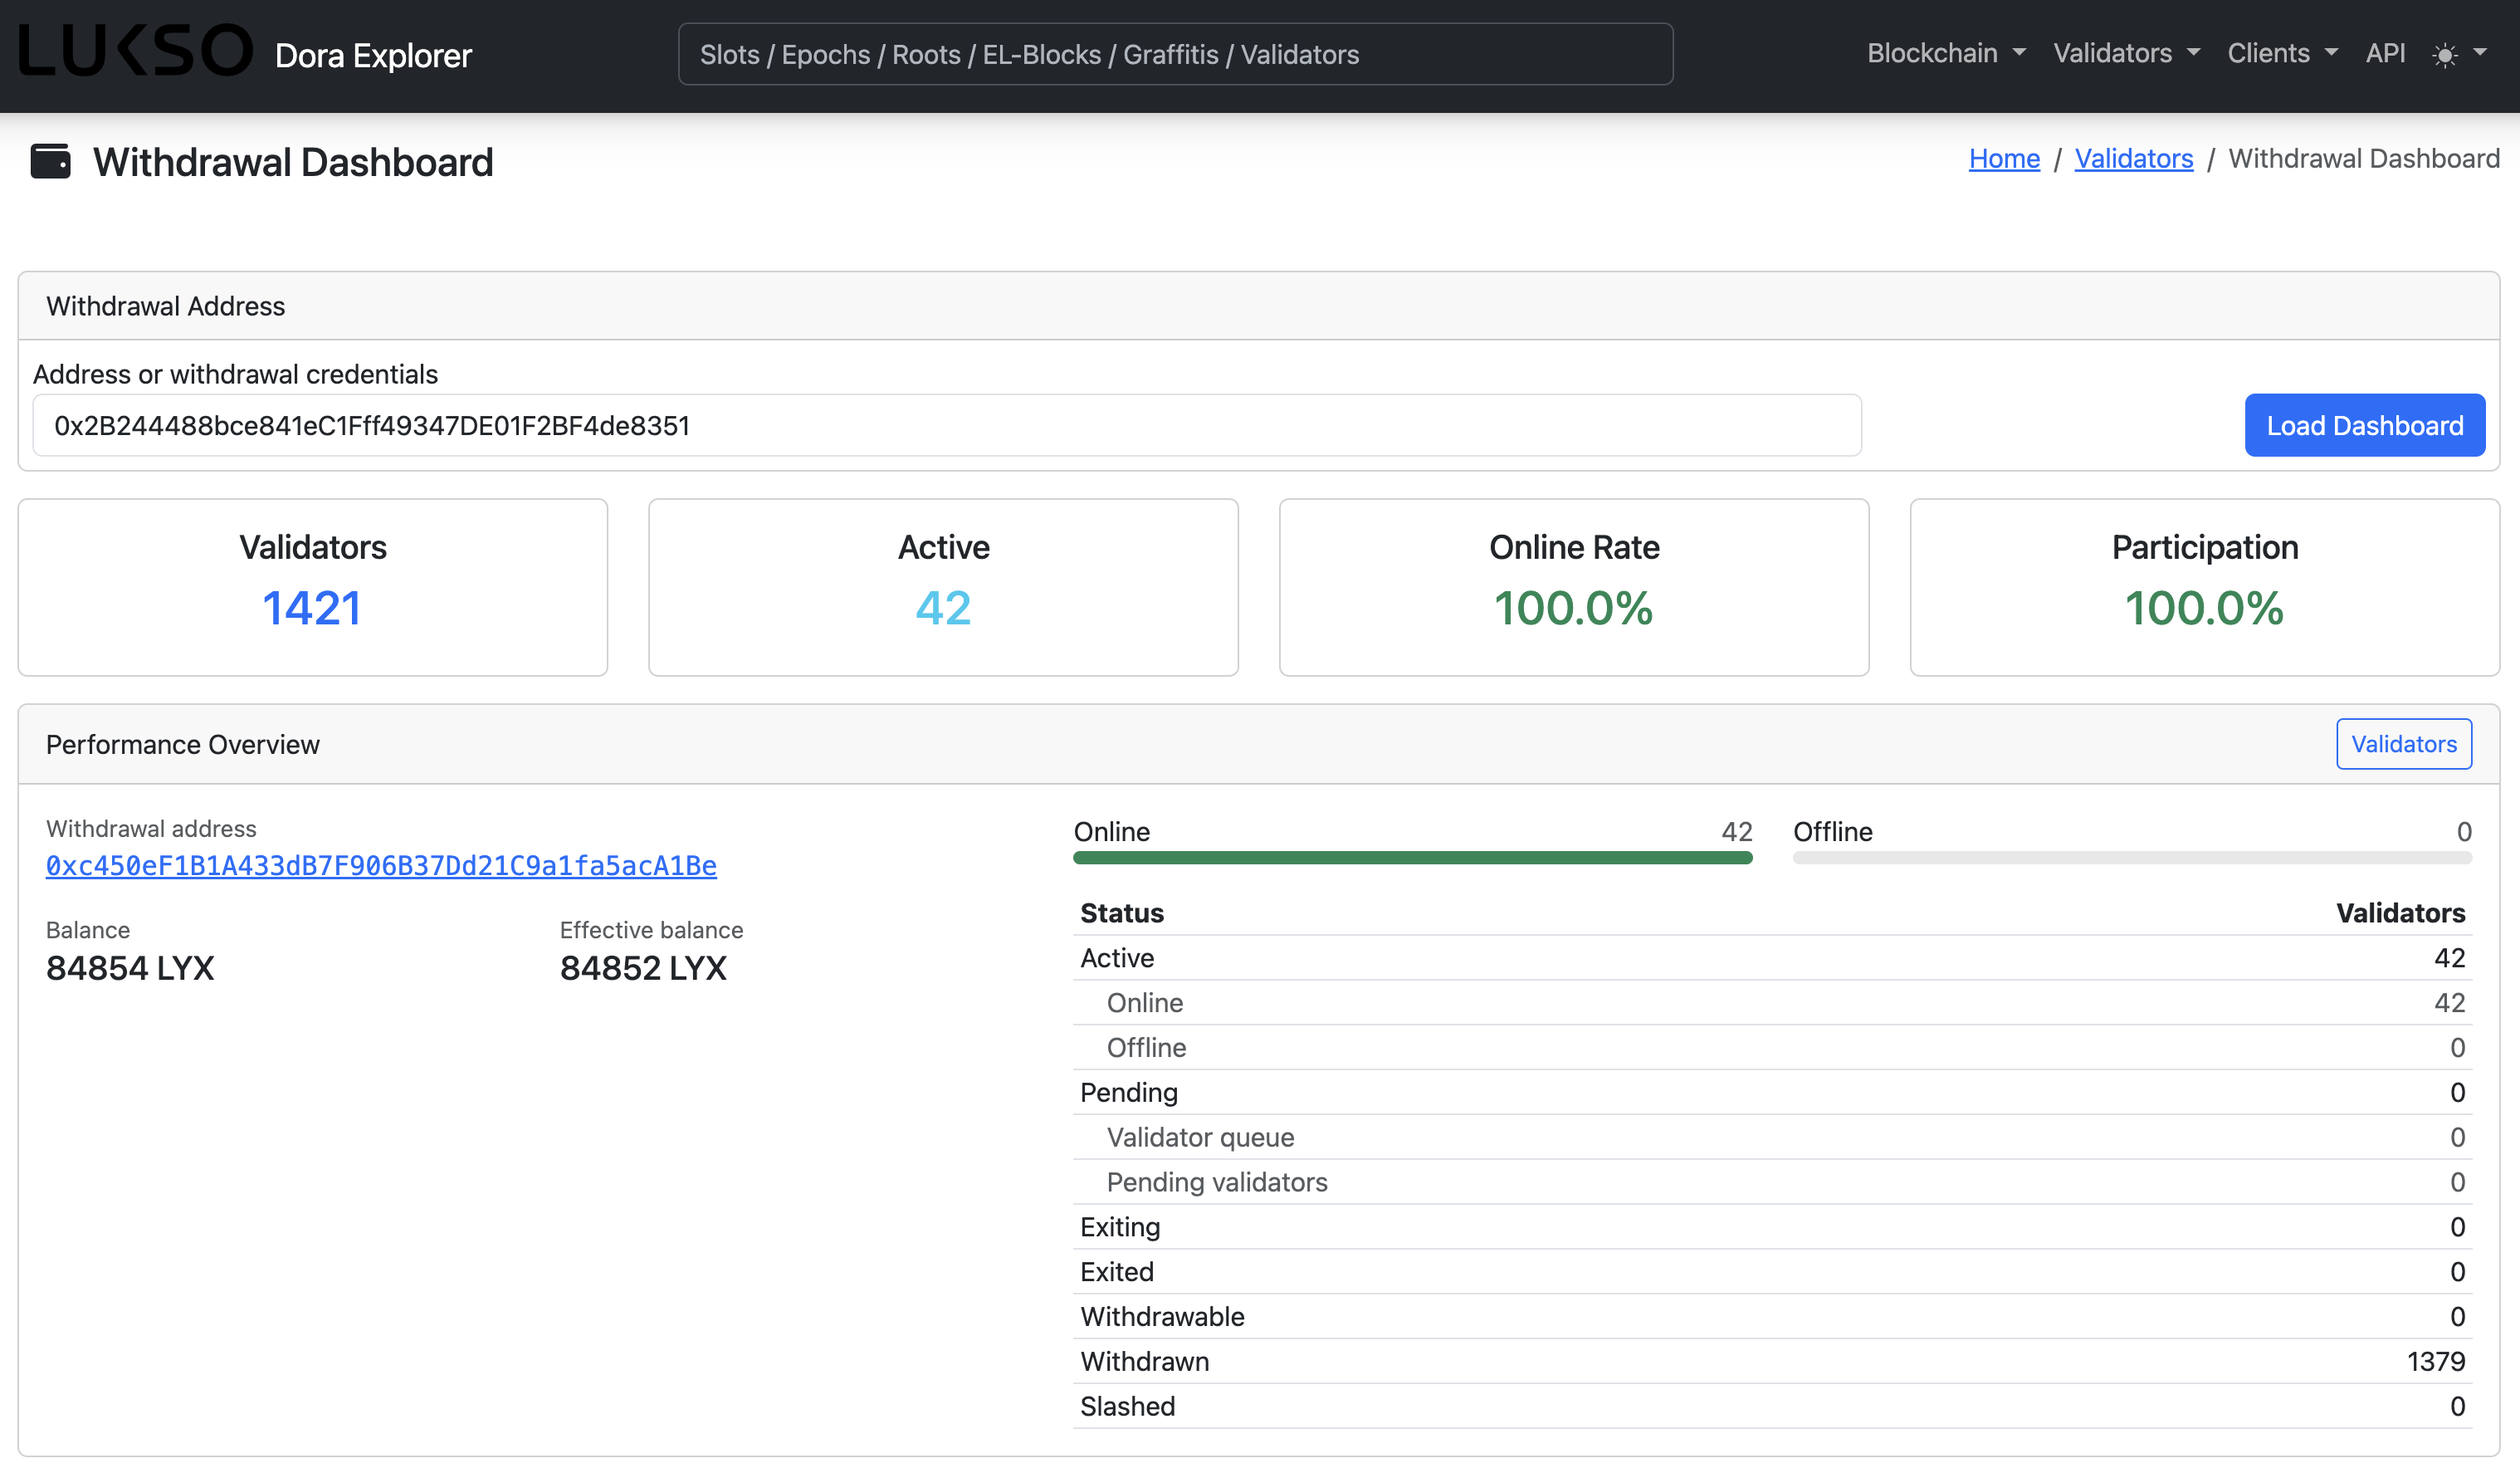2520x1468 pixels.
Task: Open withdrawal address 0xc450eF1B...A1Be link
Action: pos(381,865)
